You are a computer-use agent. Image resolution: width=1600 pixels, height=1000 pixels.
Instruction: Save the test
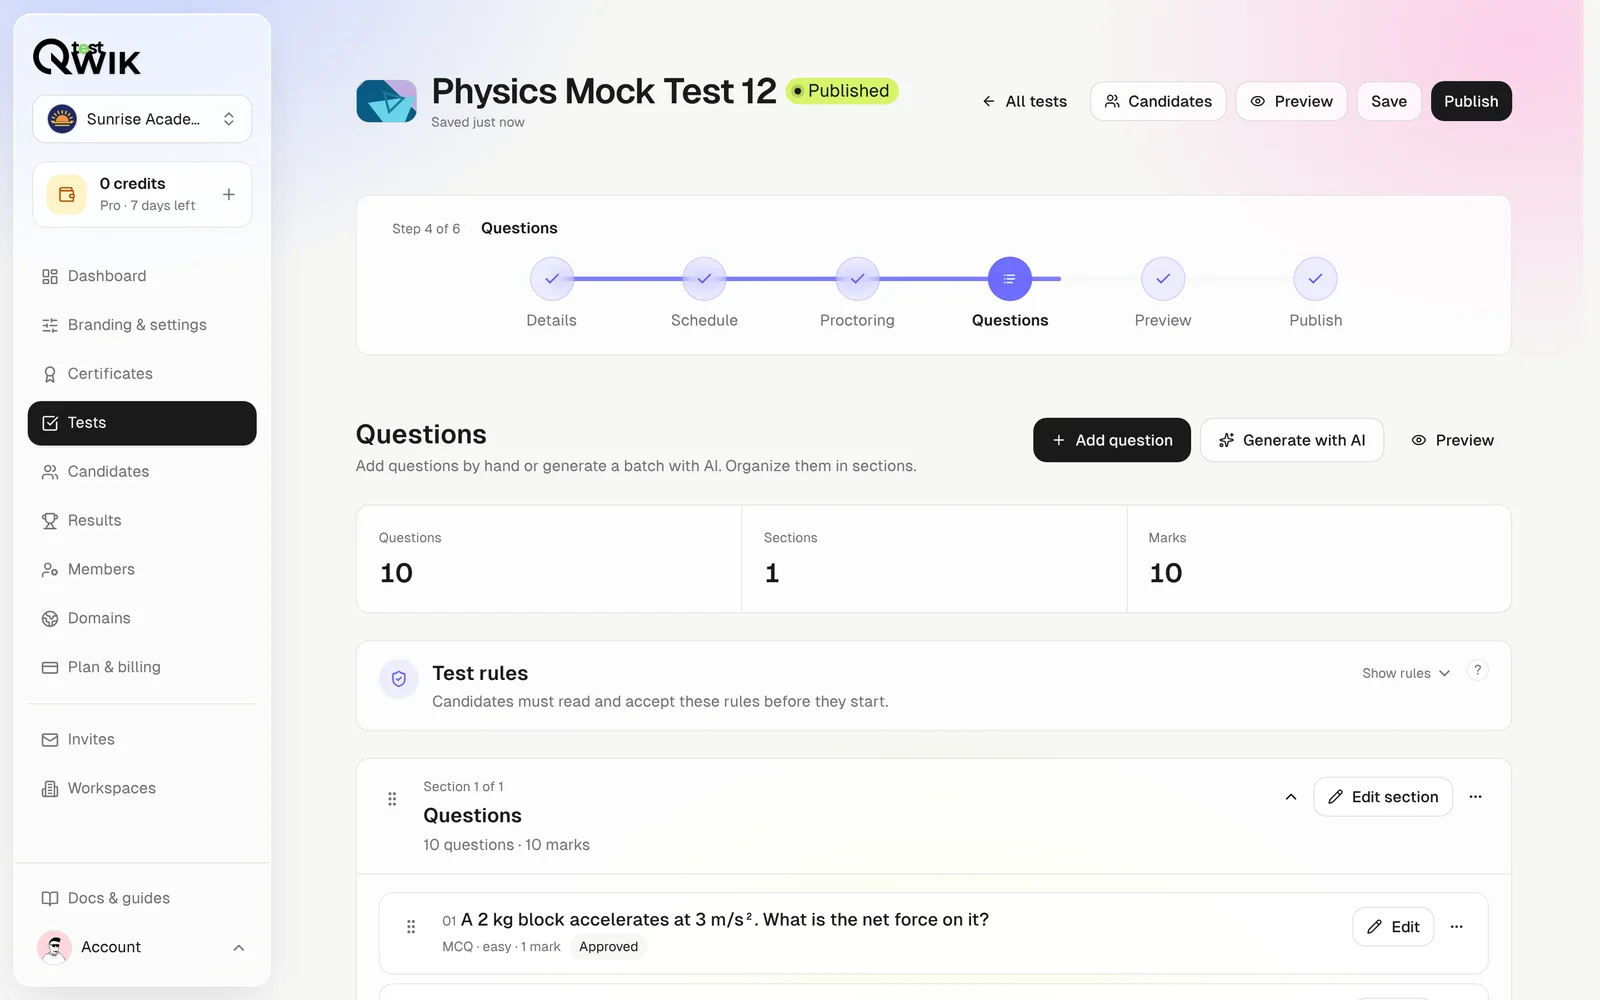click(x=1389, y=101)
